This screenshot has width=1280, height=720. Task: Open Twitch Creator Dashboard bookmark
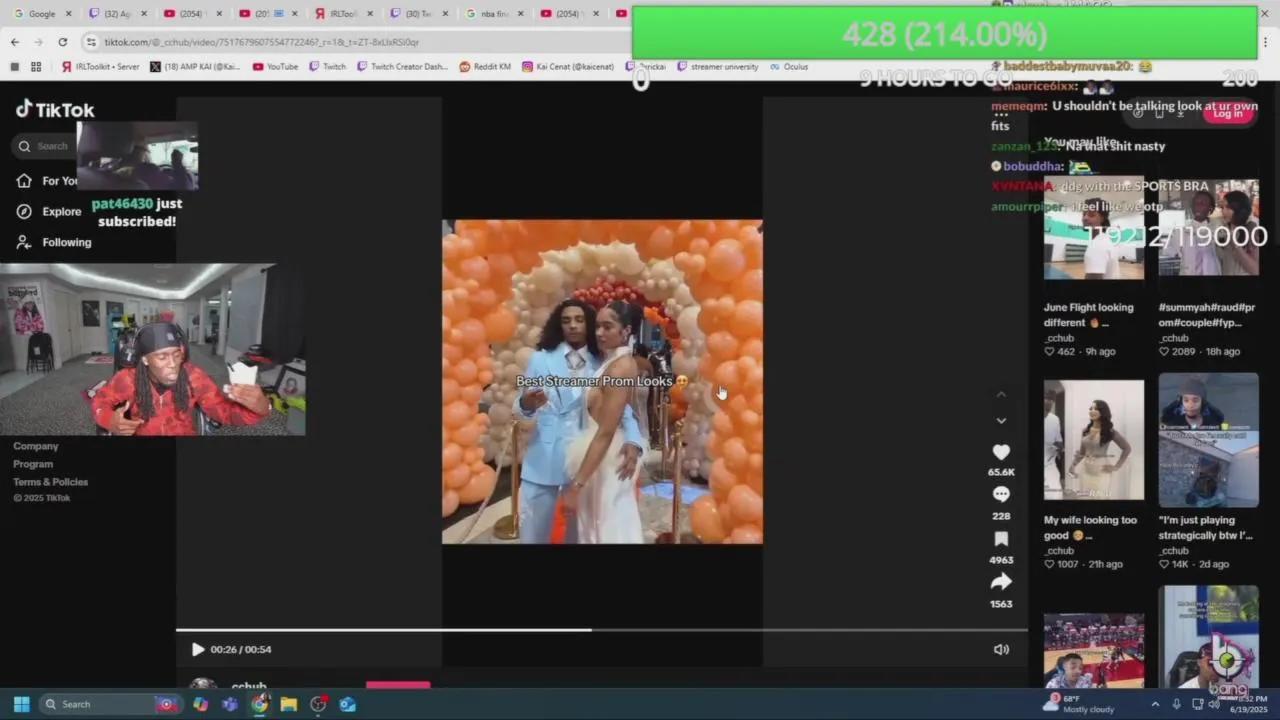point(402,67)
